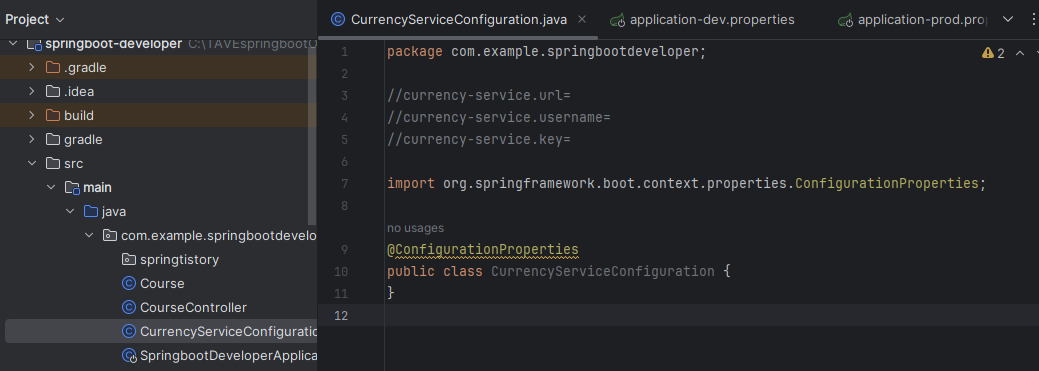Switch to the application-dev.properties tab
1039x371 pixels.
click(712, 19)
